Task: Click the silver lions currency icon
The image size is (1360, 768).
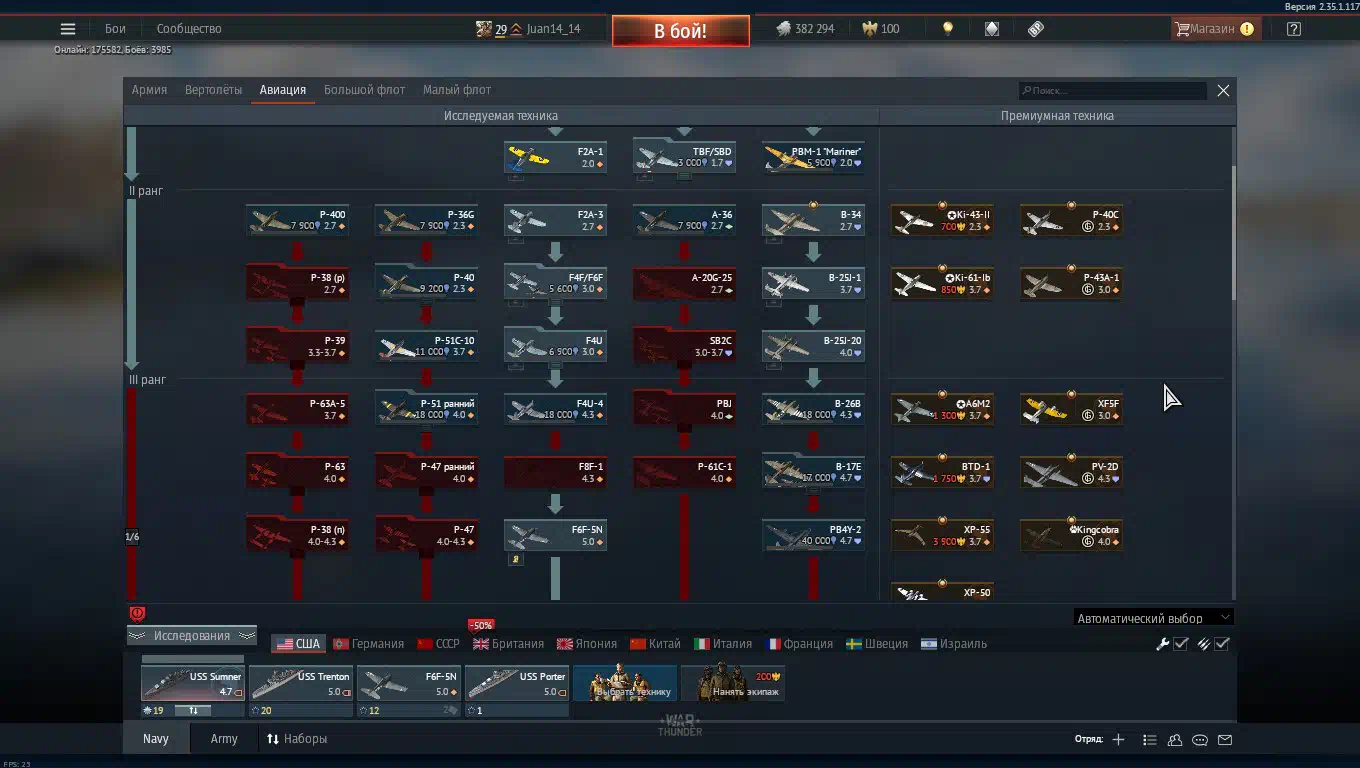Action: (783, 29)
